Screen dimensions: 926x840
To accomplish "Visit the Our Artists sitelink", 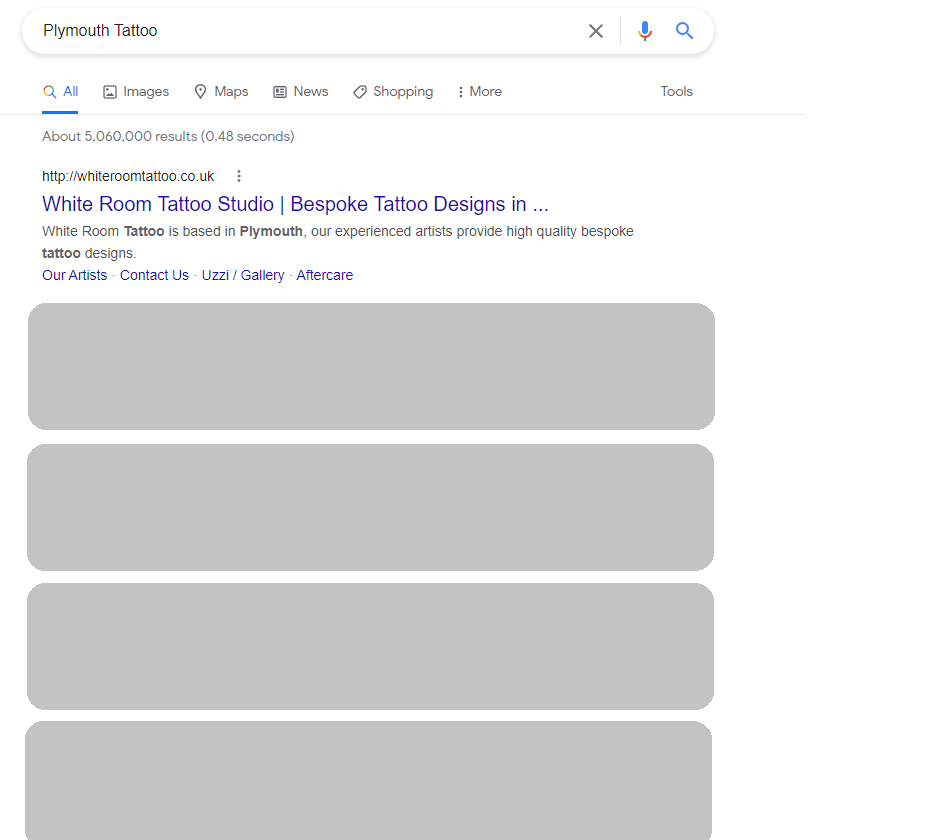I will click(74, 275).
